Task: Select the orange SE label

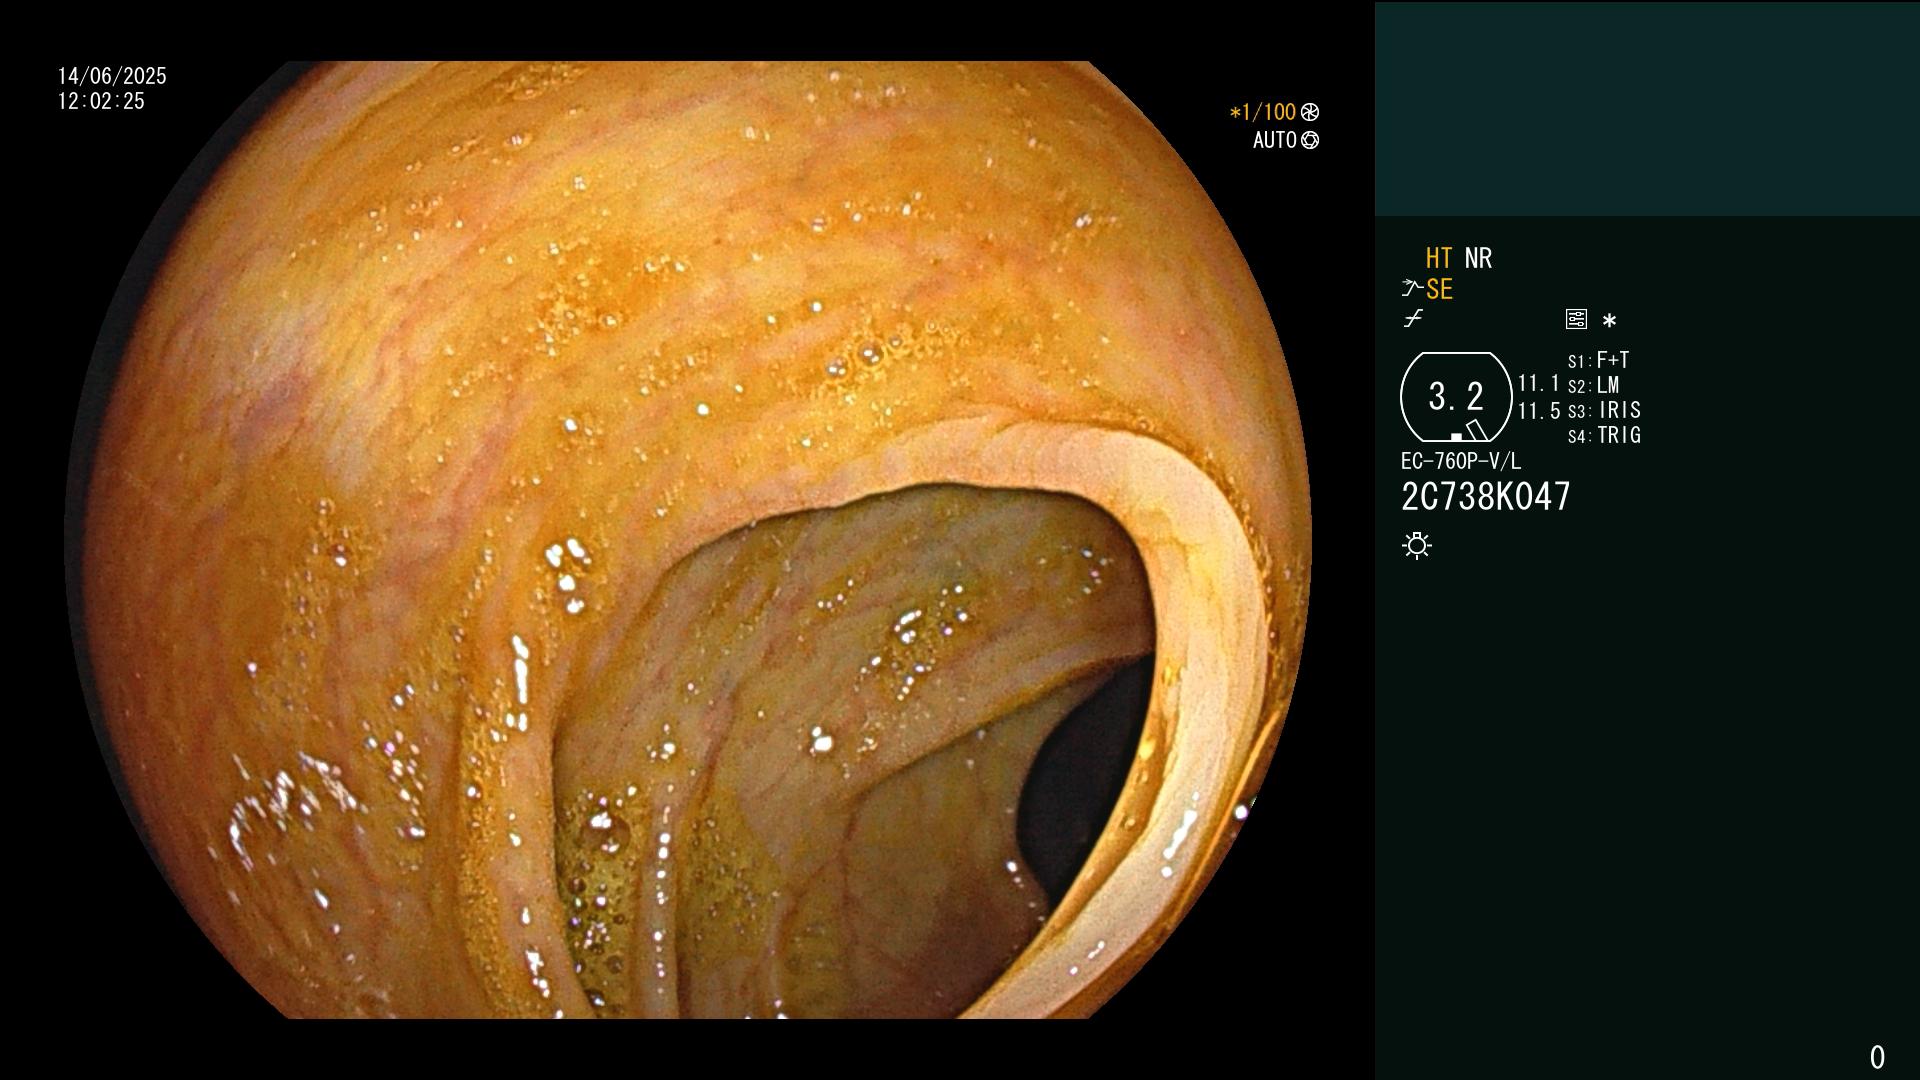Action: (x=1439, y=290)
